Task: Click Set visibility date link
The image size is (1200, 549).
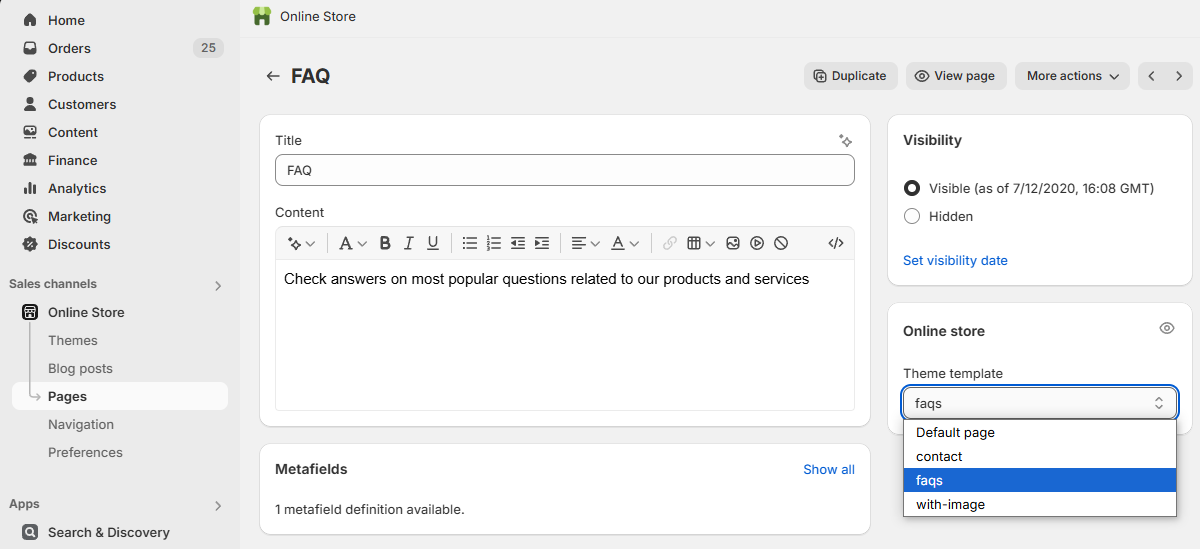Action: point(955,261)
